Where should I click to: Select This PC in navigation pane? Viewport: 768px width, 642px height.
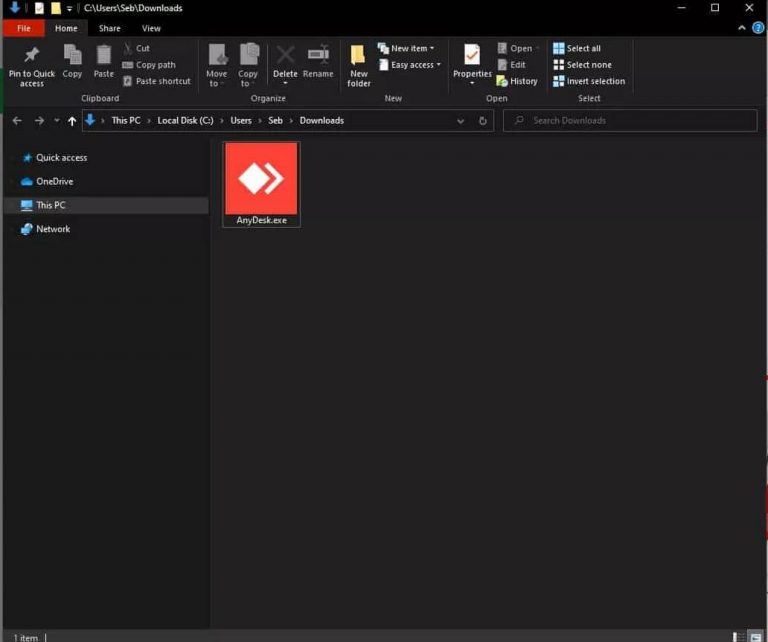click(x=106, y=205)
